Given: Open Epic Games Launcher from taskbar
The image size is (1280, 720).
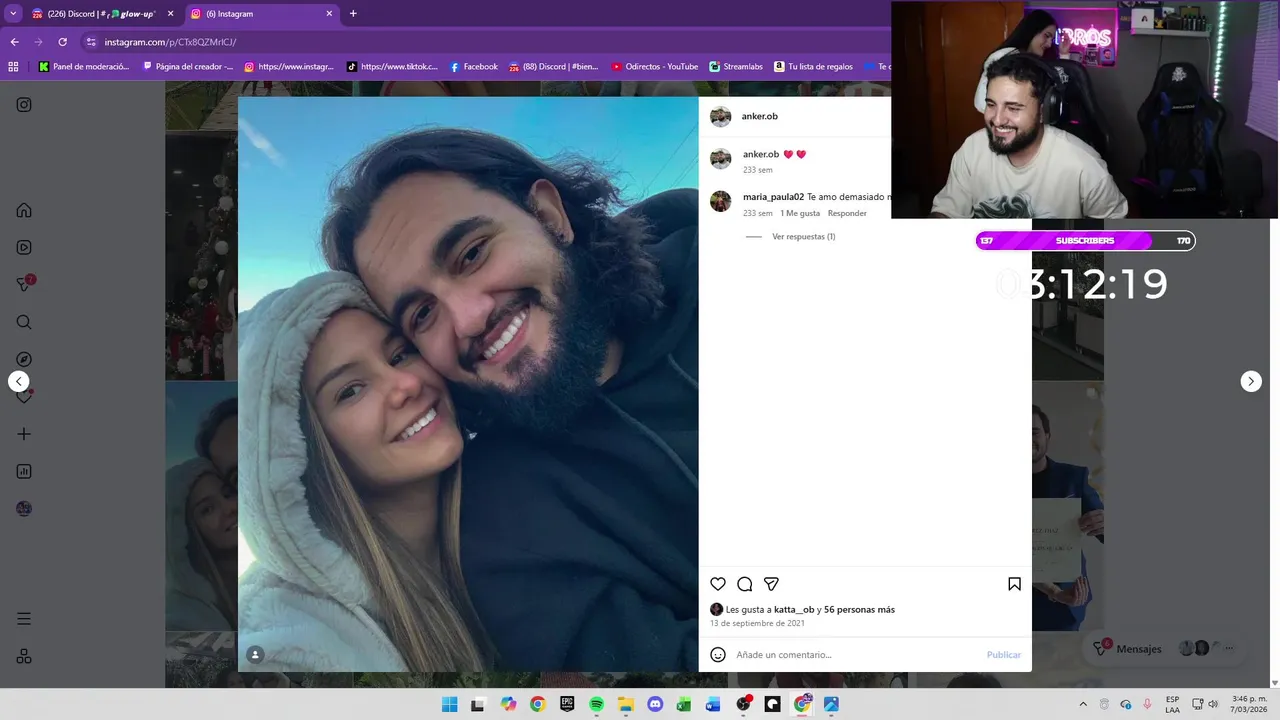Looking at the screenshot, I should 567,704.
